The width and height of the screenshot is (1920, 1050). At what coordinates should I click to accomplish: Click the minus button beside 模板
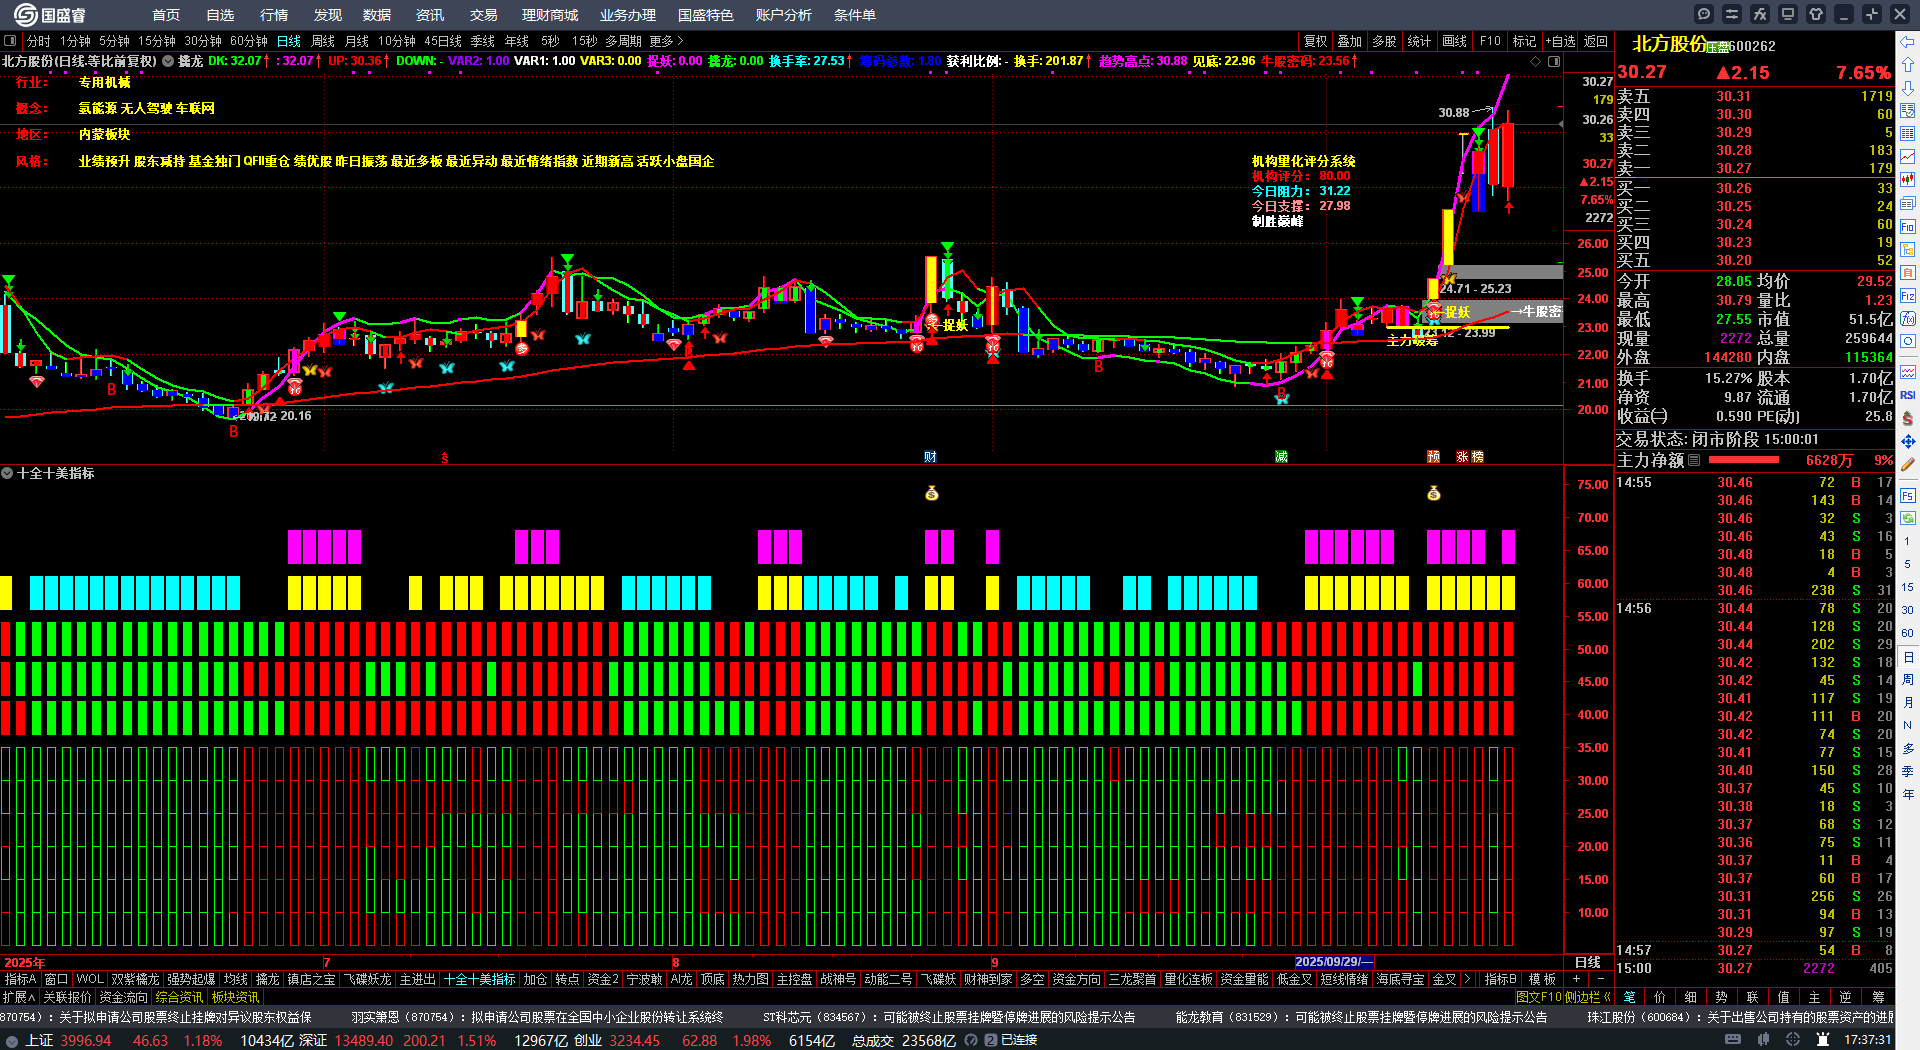click(x=1601, y=979)
